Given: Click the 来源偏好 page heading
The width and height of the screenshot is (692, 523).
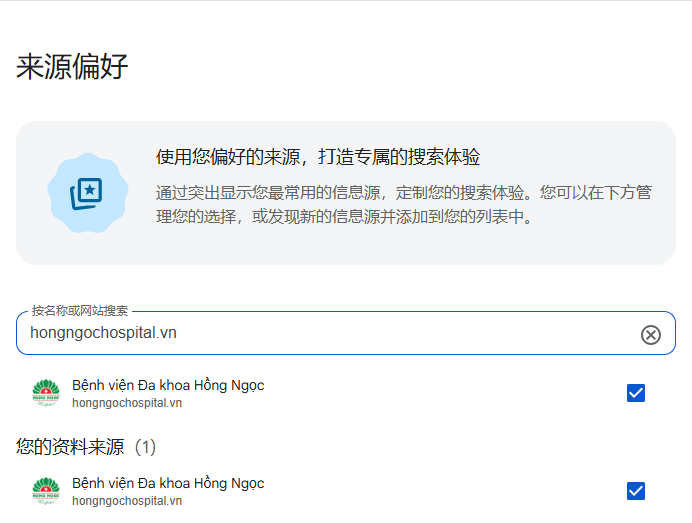Looking at the screenshot, I should 72,67.
